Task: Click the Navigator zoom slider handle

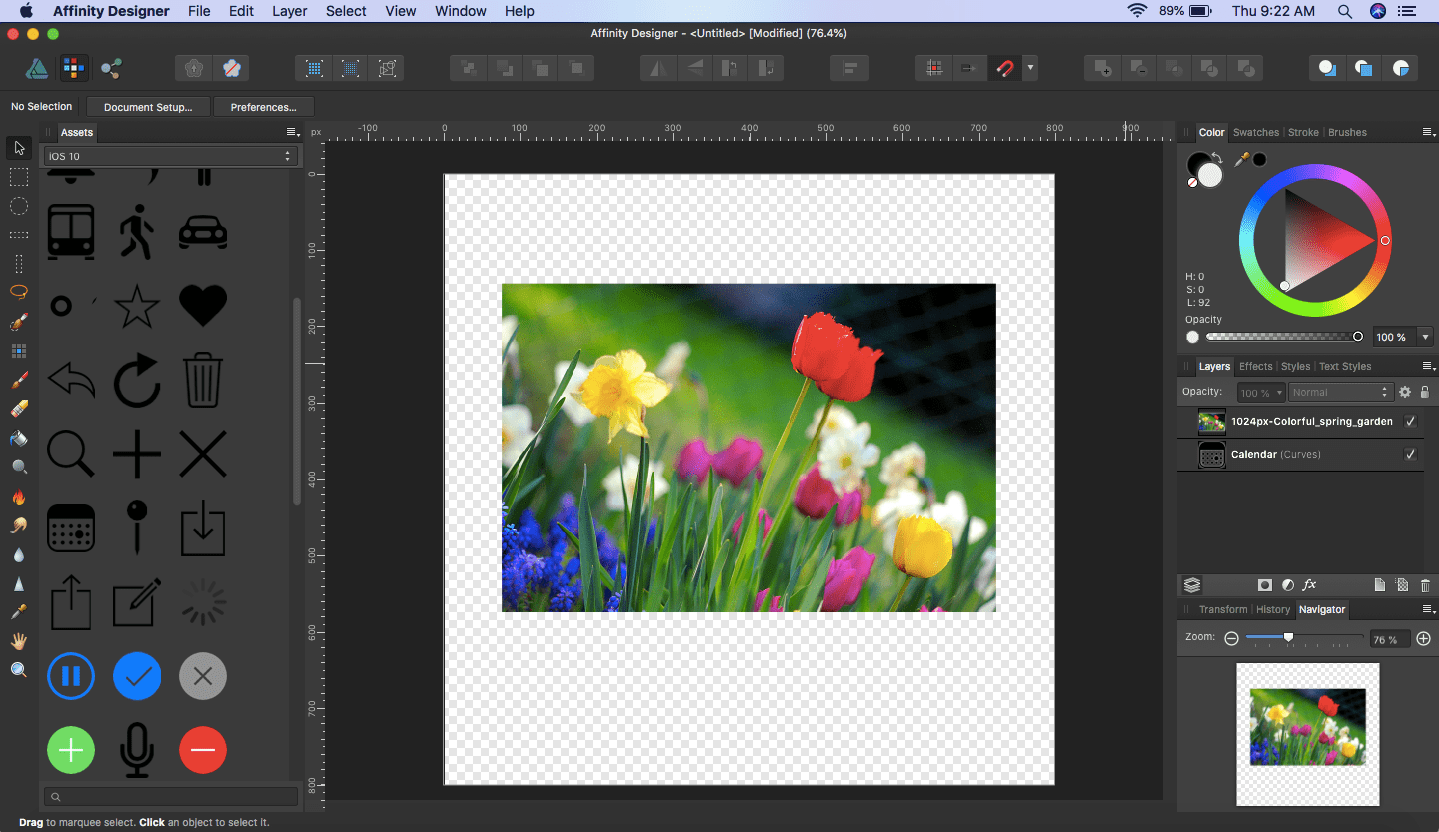Action: 1288,637
